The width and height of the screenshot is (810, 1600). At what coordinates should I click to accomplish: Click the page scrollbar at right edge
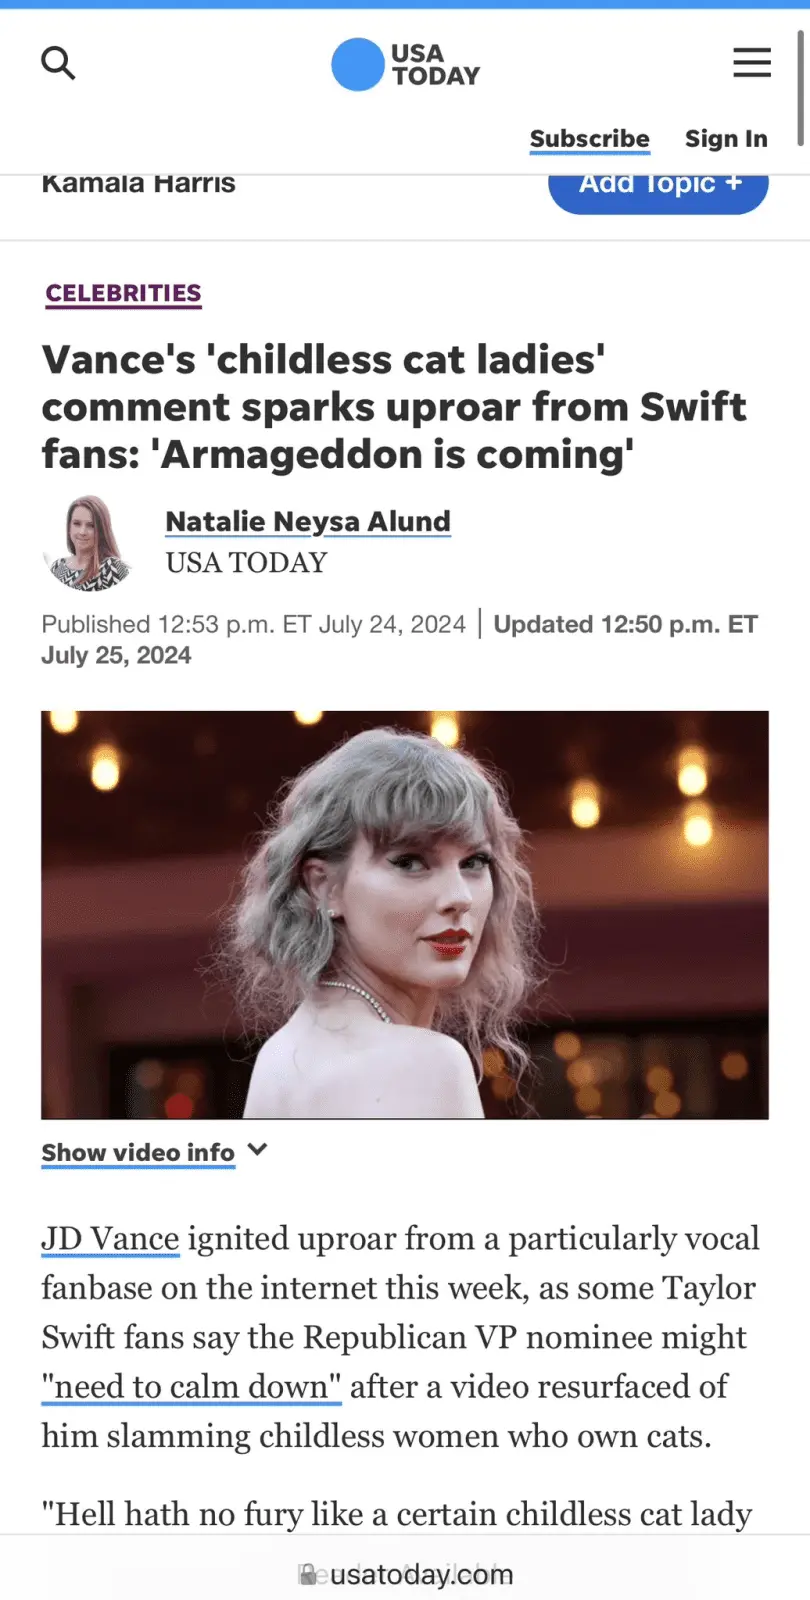pos(800,88)
